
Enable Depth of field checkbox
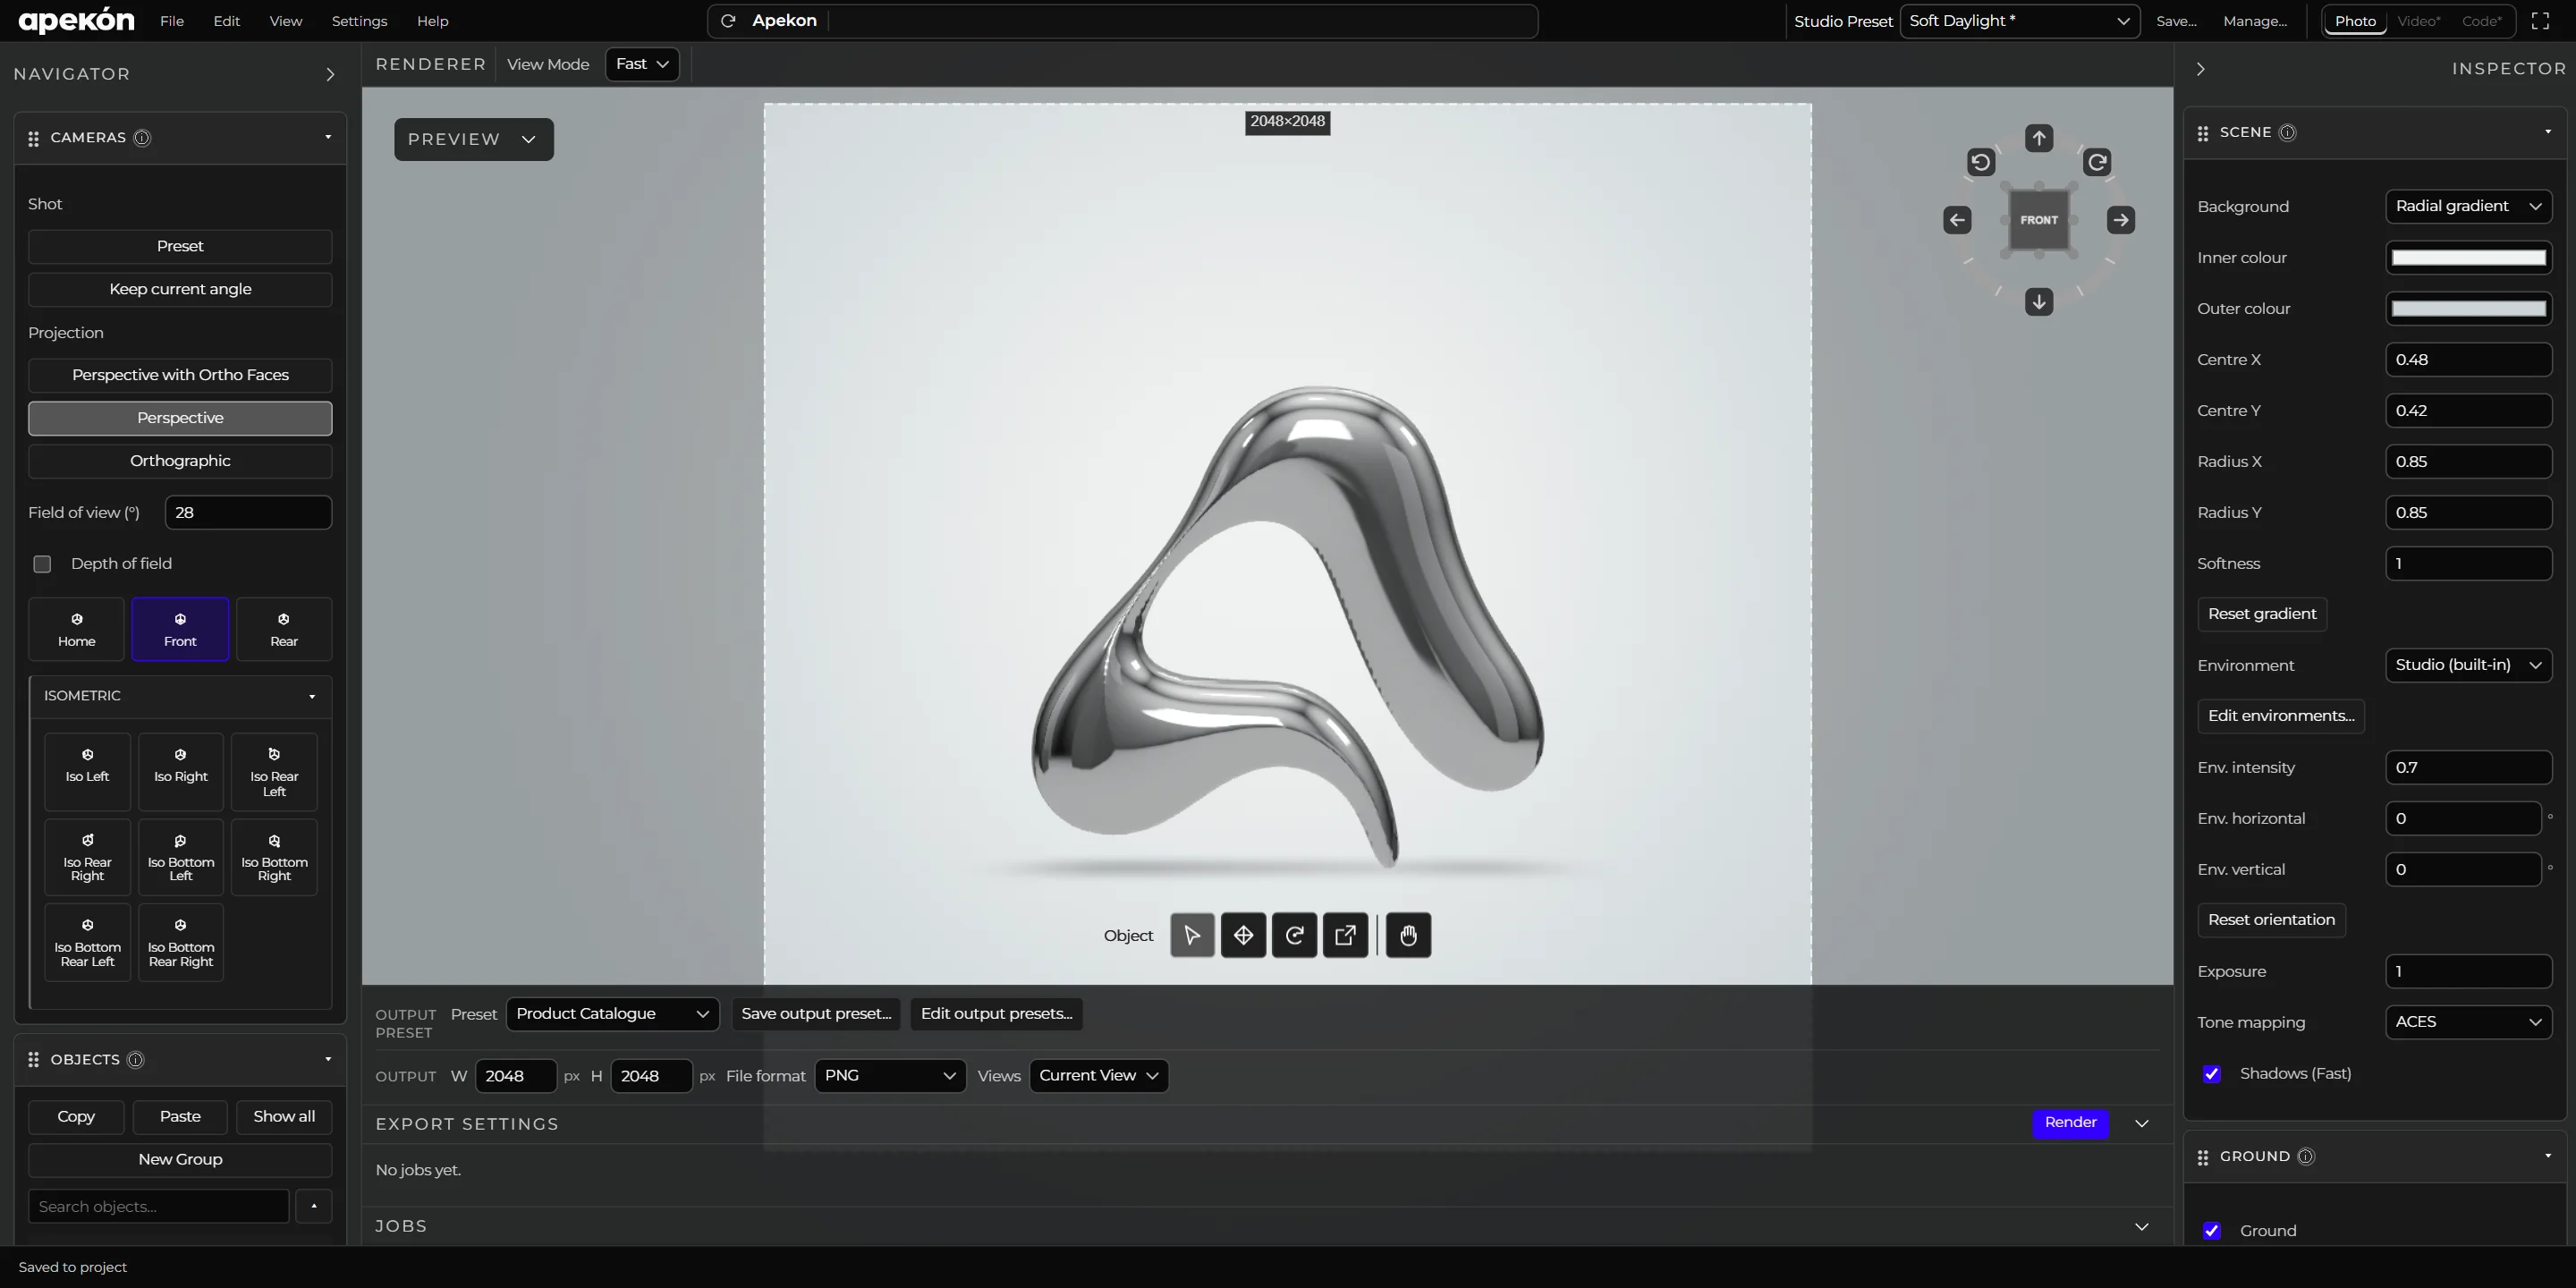[42, 564]
